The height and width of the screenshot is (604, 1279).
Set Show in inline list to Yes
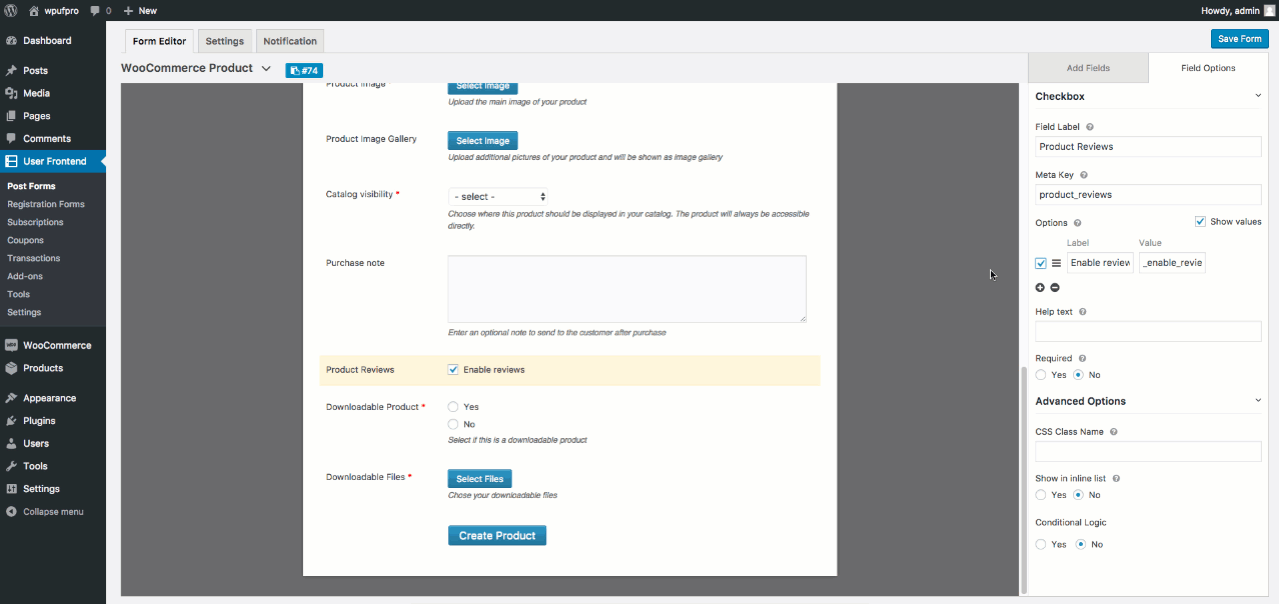1041,495
